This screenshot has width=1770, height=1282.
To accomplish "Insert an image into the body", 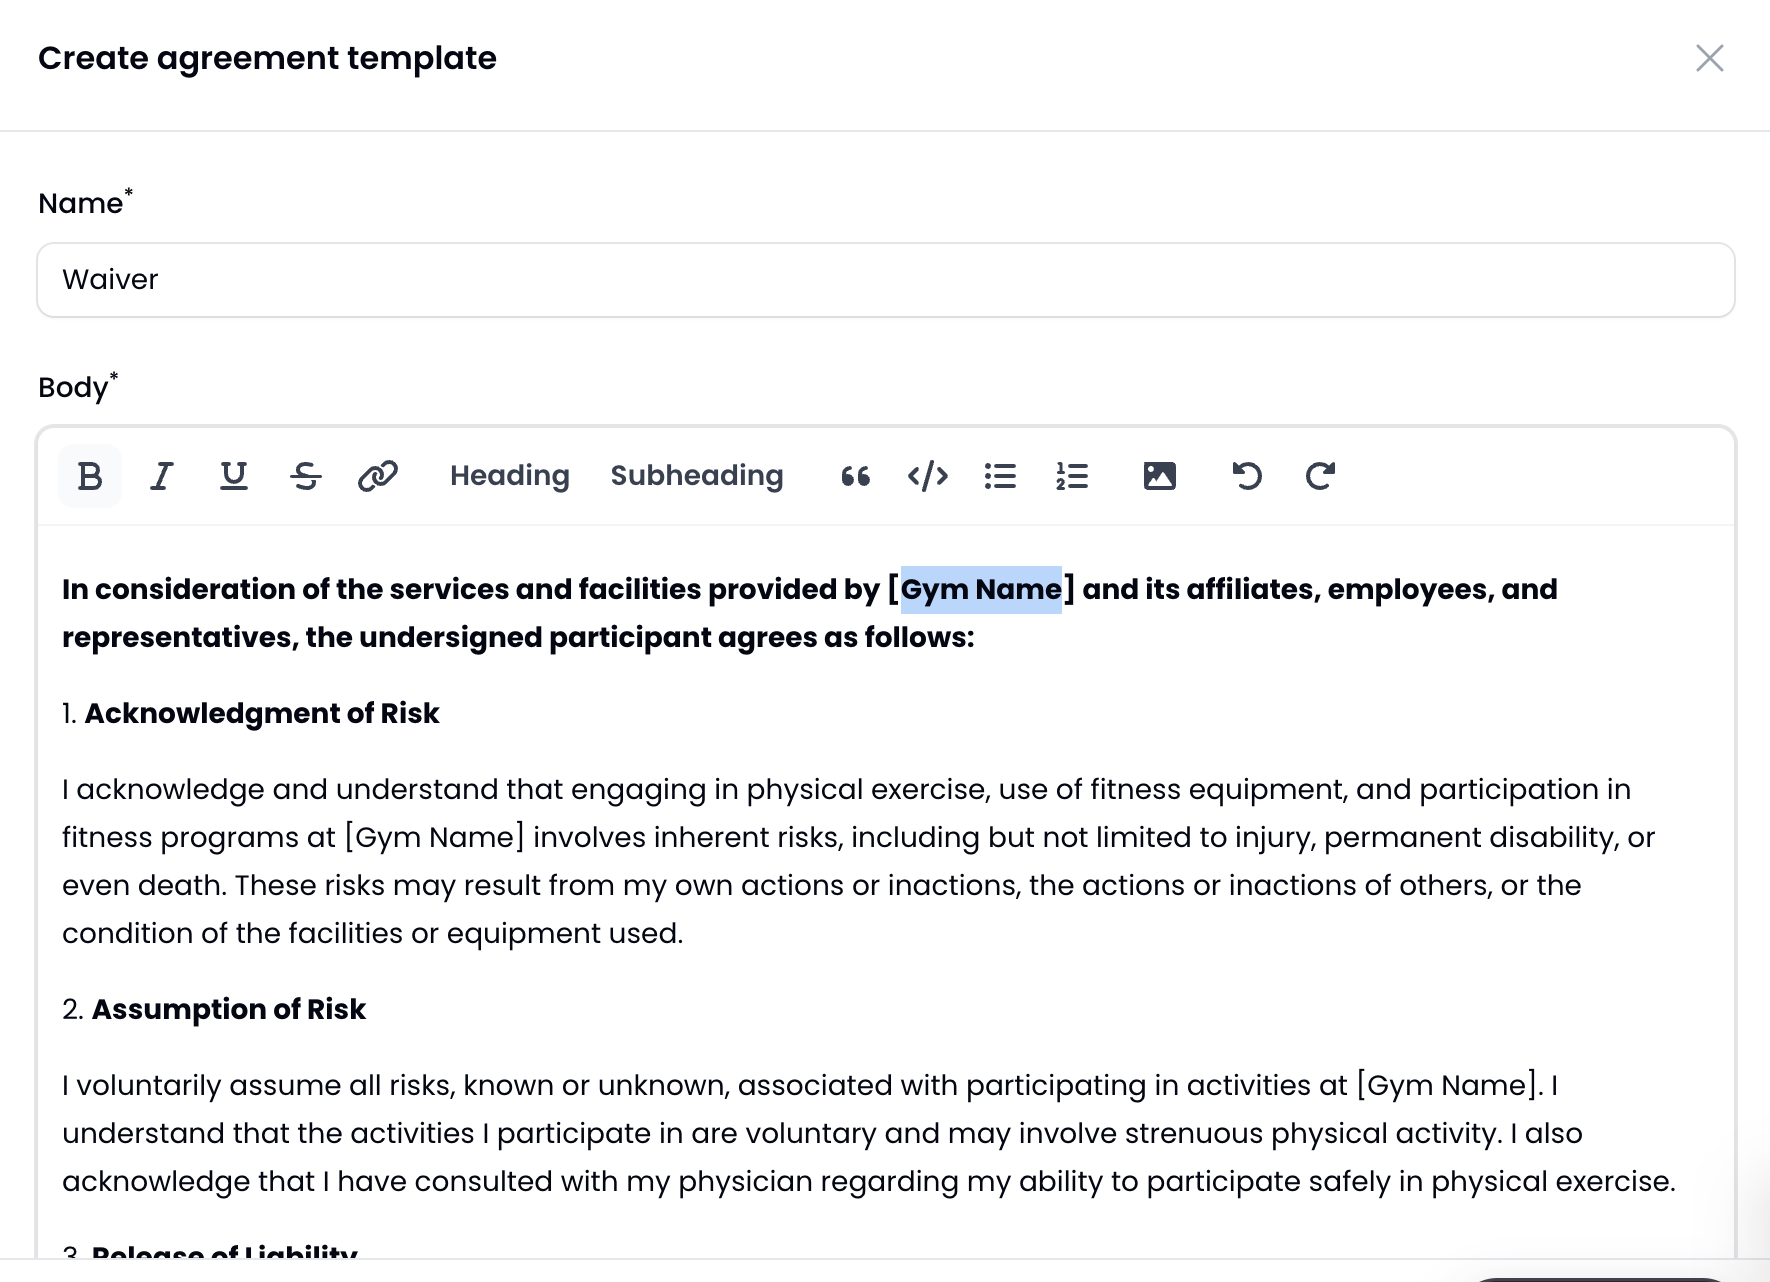I will point(1160,476).
